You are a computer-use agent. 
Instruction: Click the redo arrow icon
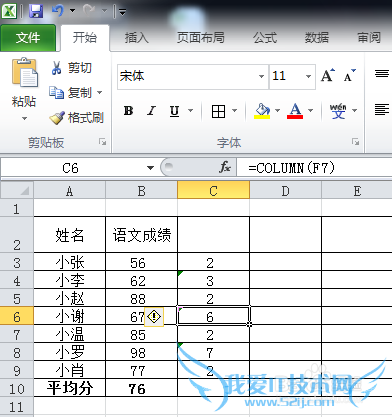(x=89, y=11)
